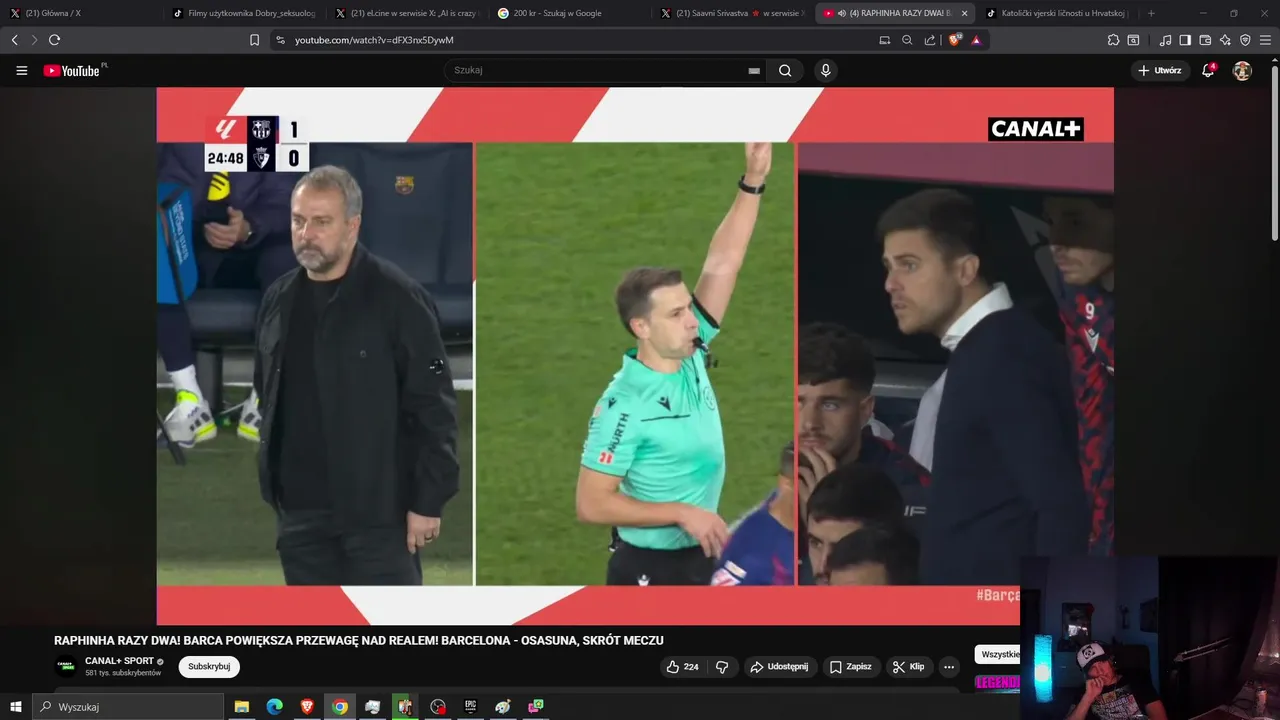Open Brave Rewards triangle icon
Viewport: 1280px width, 720px height.
(976, 40)
